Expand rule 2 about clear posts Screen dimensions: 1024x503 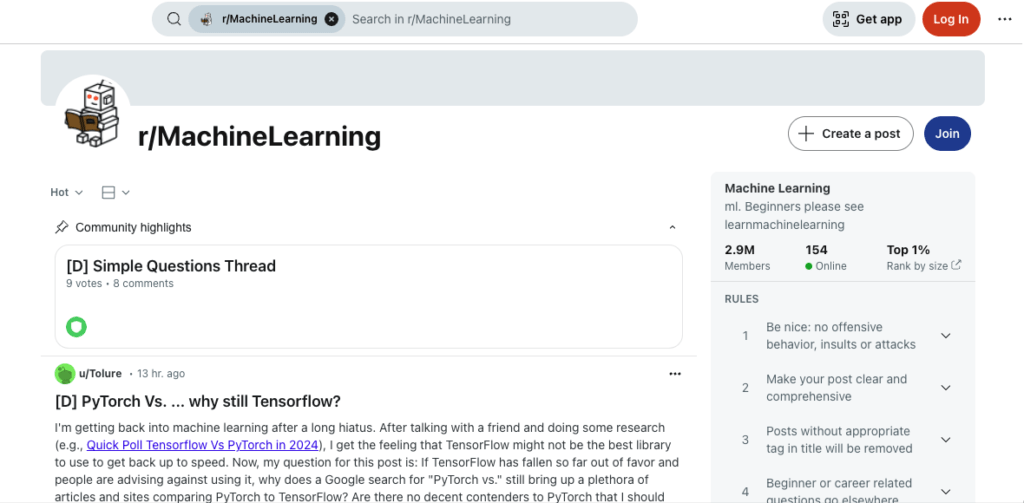[x=946, y=388]
